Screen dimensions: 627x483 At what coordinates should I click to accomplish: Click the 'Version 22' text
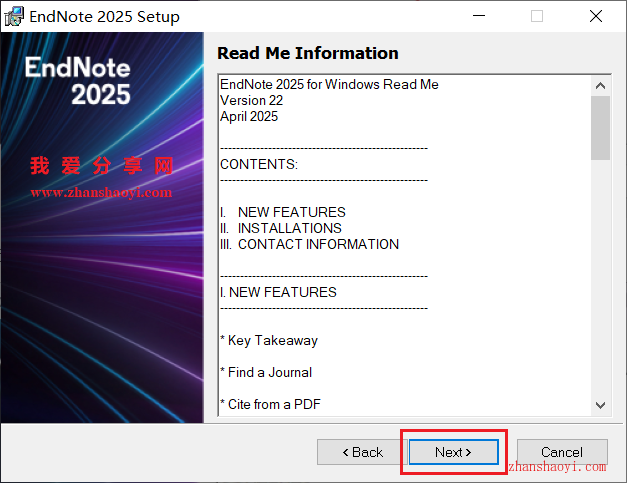tap(252, 100)
